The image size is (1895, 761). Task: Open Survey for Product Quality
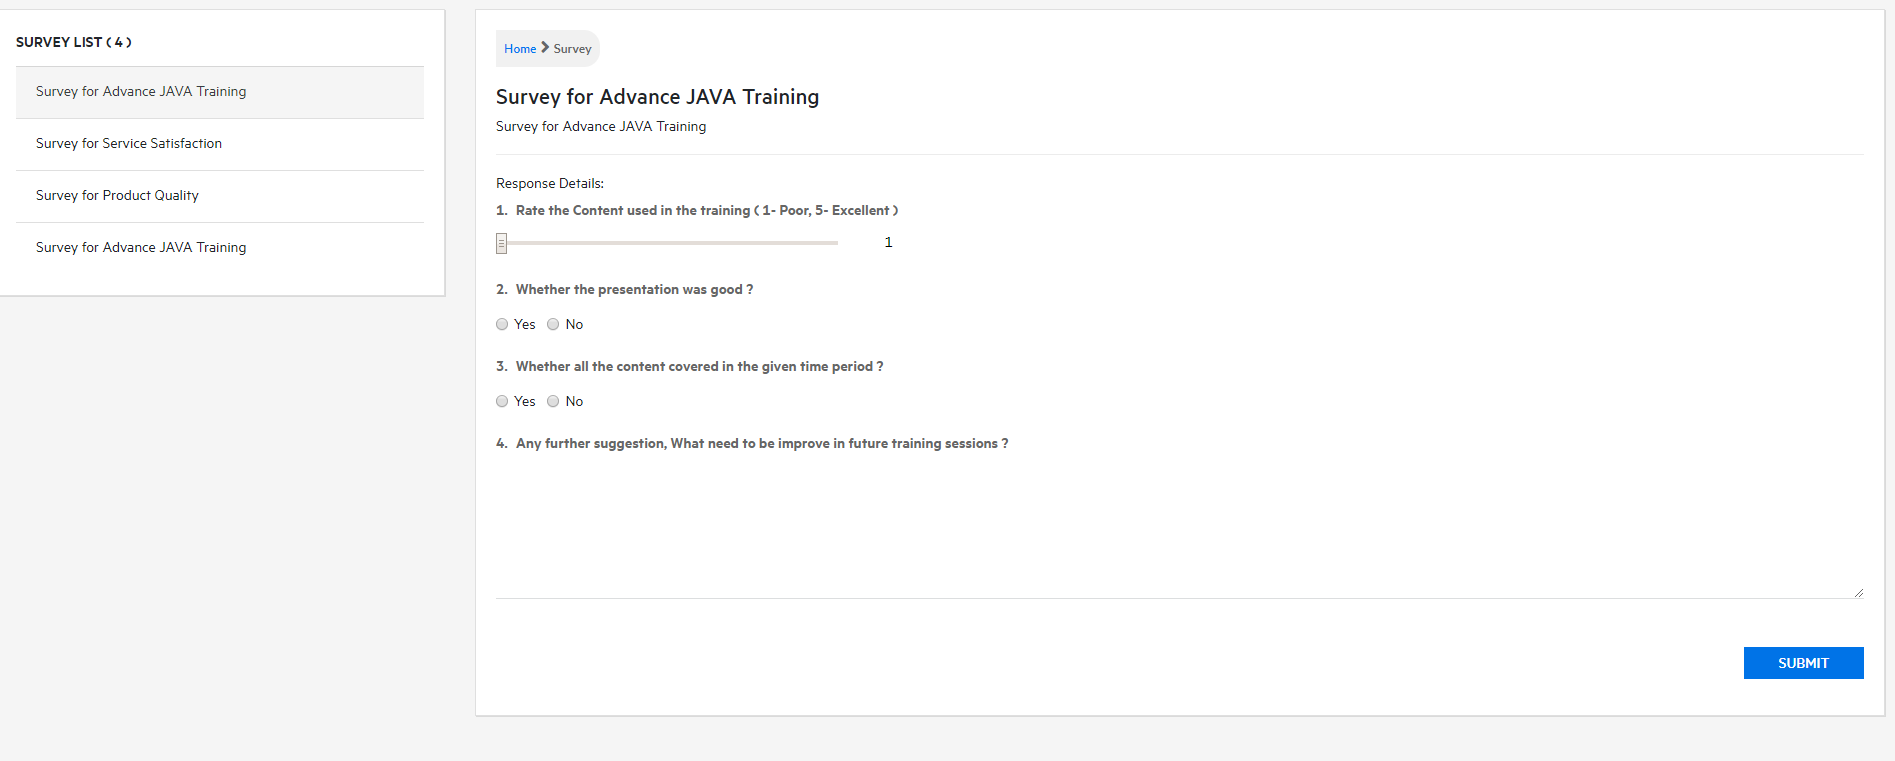coord(117,196)
